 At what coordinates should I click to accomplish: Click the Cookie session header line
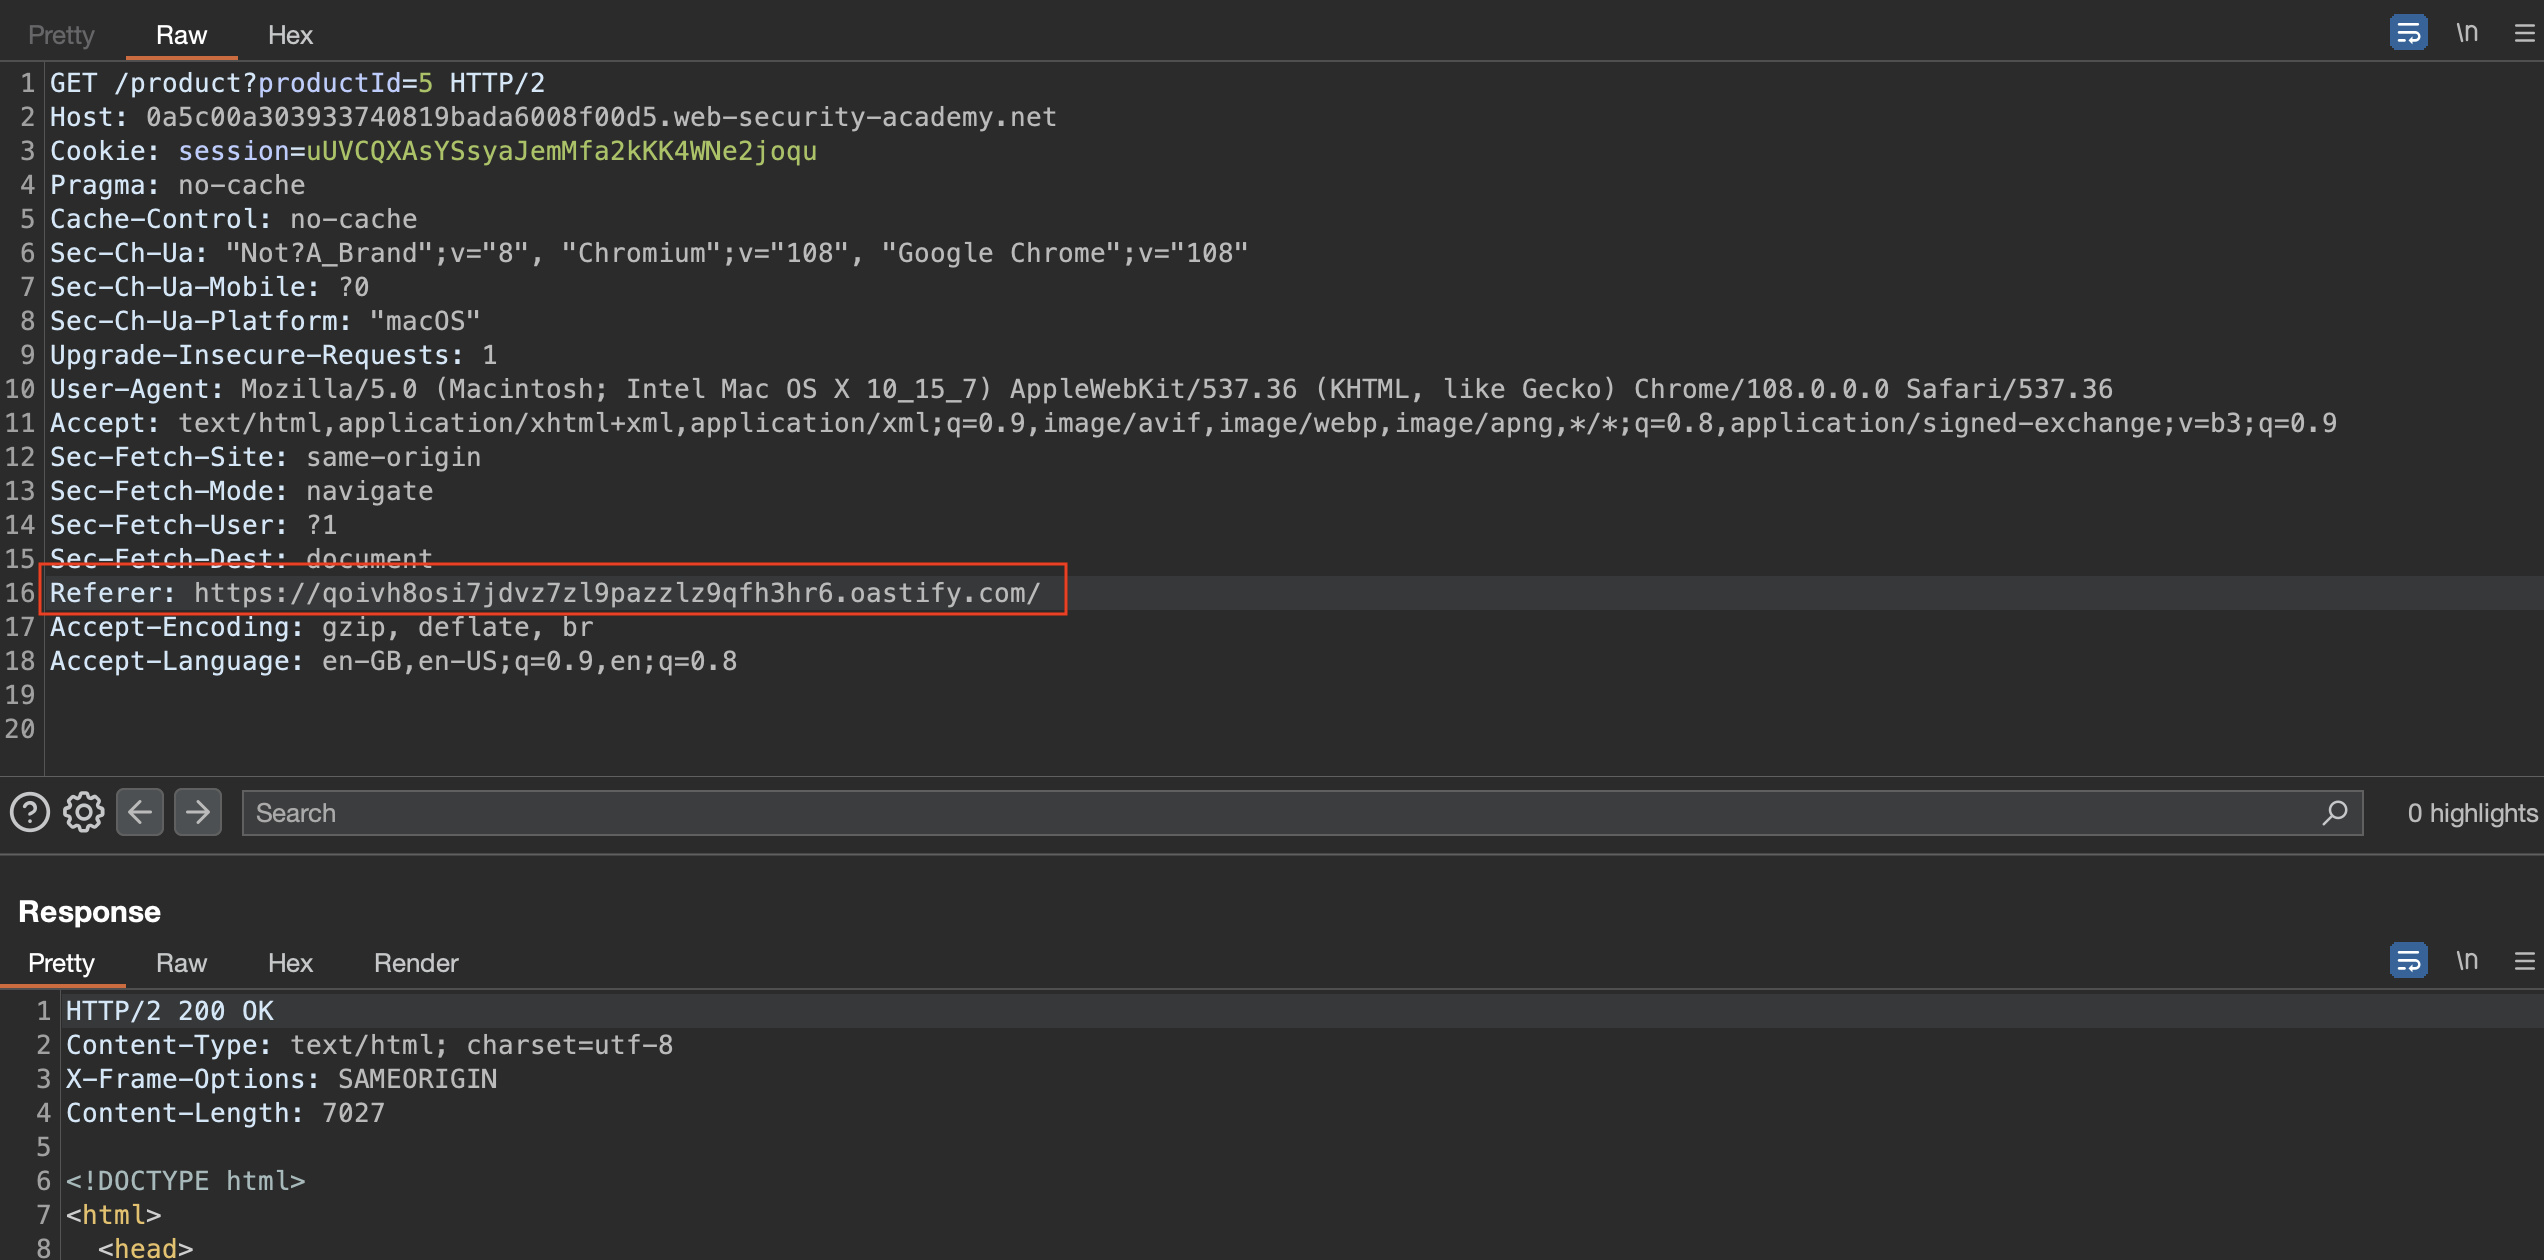click(x=433, y=151)
